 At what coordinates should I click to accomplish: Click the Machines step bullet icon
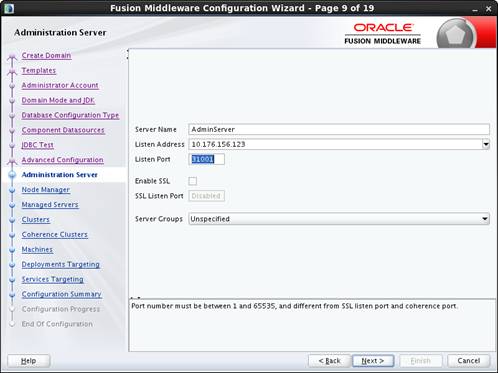pyautogui.click(x=12, y=250)
